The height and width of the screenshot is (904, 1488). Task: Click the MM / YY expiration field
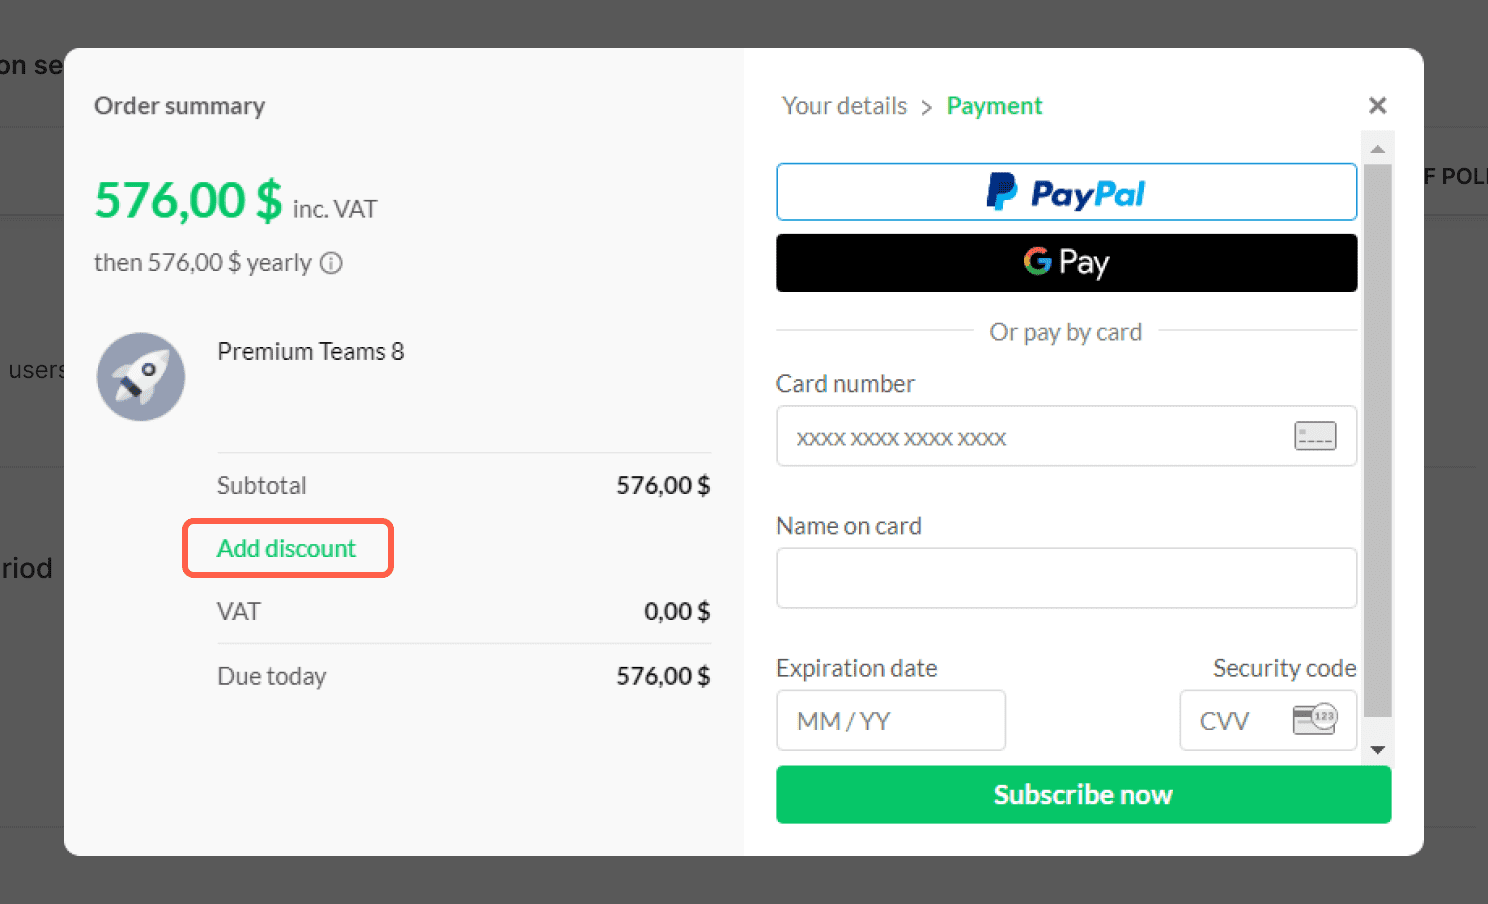(891, 720)
